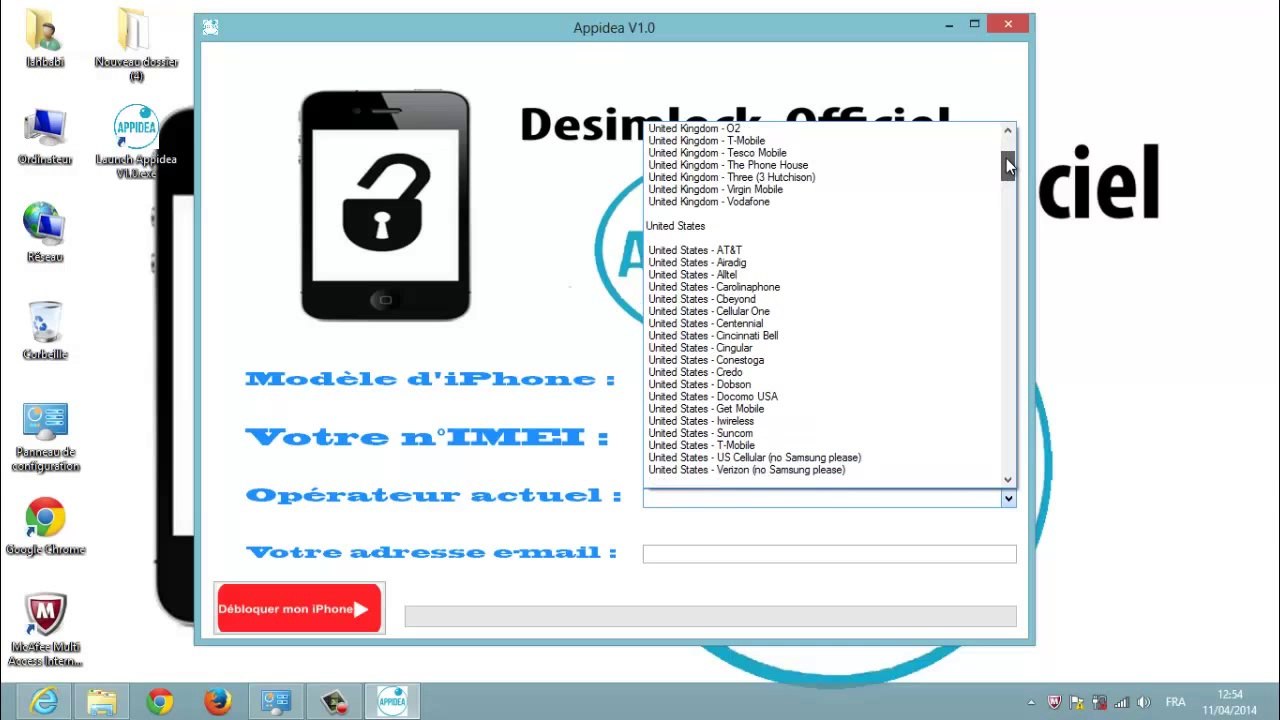The height and width of the screenshot is (720, 1280).
Task: Click the operator list scrollbar up arrow
Action: pos(1008,131)
